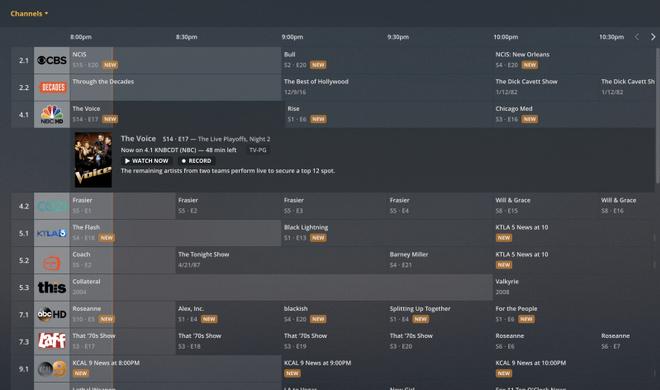Screen dimensions: 660x390
Task: Select Will & Grace S8 E15
Action: point(546,206)
